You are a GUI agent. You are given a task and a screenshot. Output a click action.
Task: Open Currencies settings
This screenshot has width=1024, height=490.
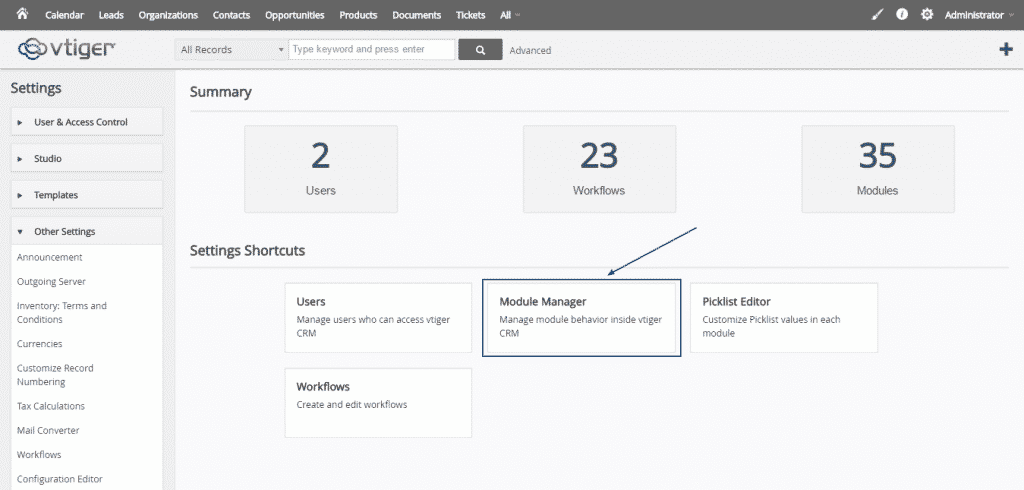(39, 344)
